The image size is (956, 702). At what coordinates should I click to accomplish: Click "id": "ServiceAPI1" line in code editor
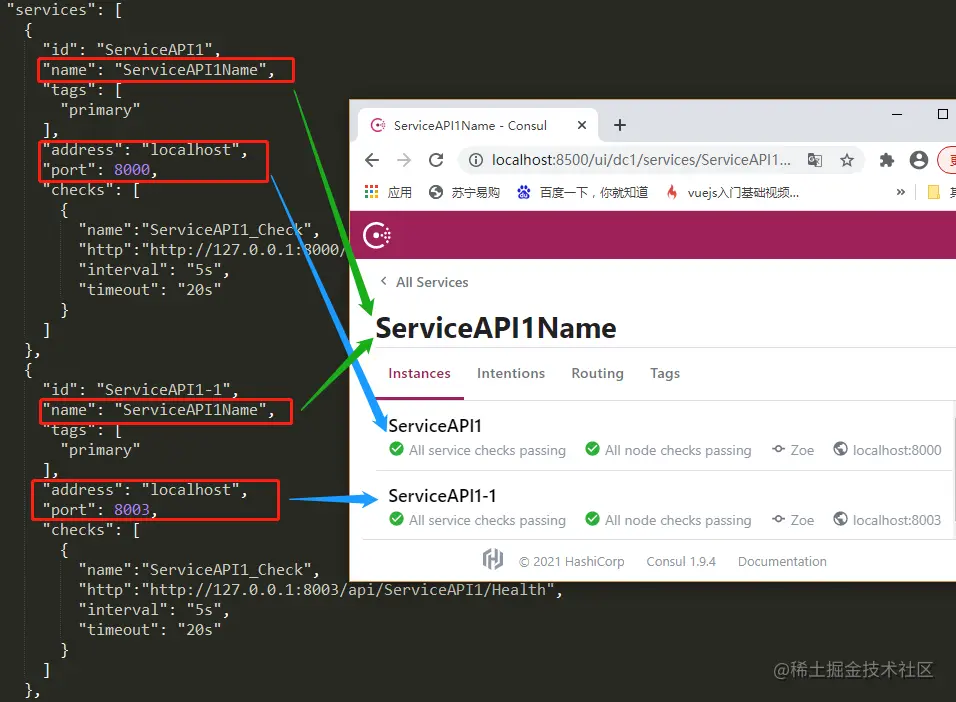(x=131, y=49)
